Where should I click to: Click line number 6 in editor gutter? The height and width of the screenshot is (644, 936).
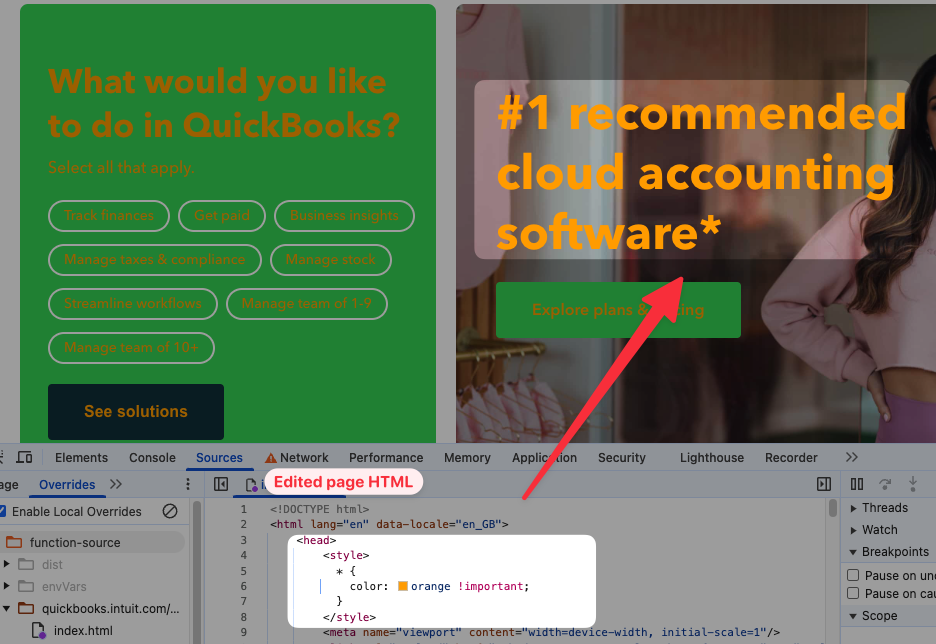(244, 586)
